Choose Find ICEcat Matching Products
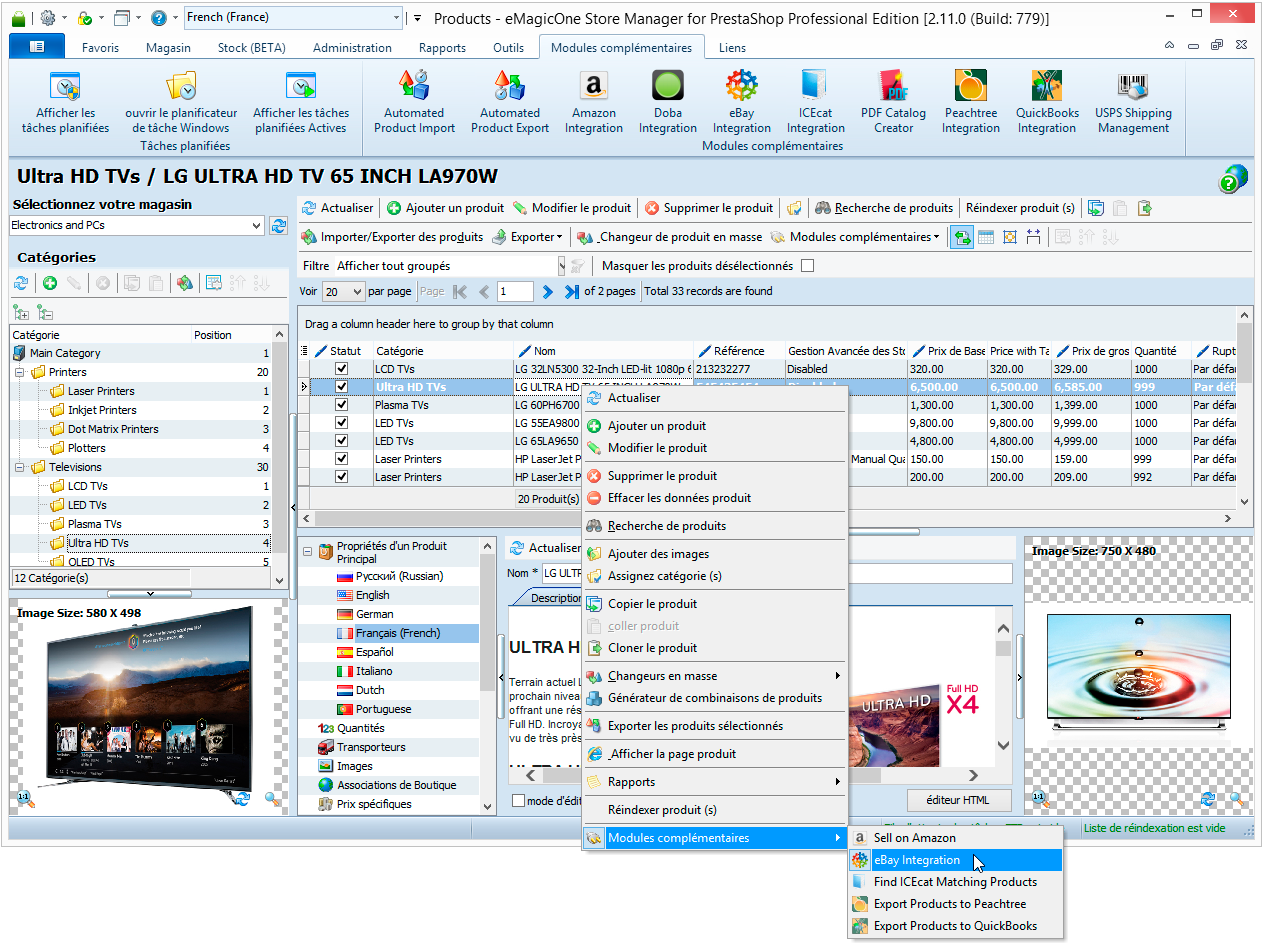The image size is (1263, 945). coord(956,882)
